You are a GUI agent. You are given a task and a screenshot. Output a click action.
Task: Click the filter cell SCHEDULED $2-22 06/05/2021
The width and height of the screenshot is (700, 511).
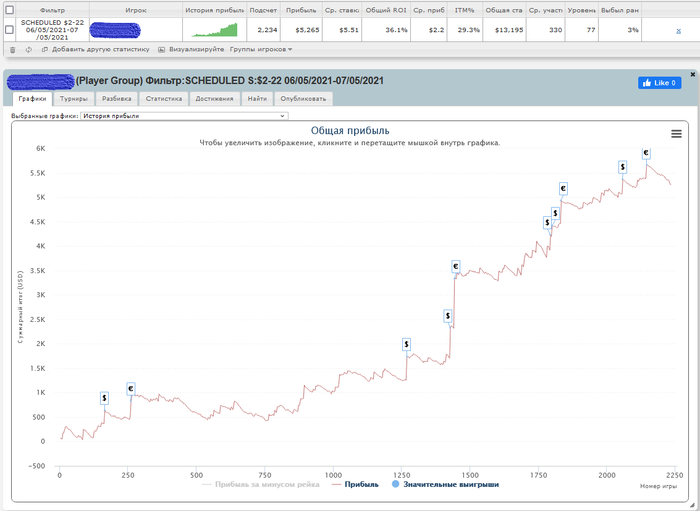tap(52, 30)
